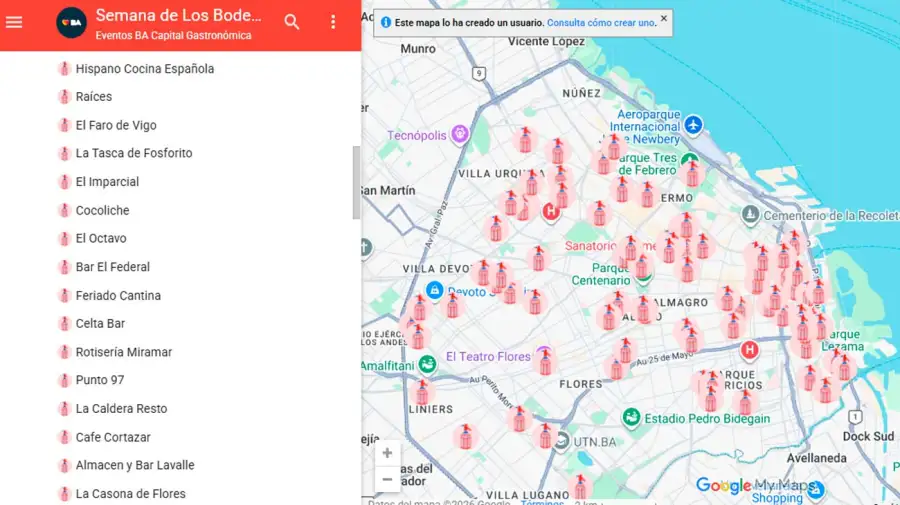The image size is (900, 505).
Task: Click the siphon marker above the Flores label
Action: pos(616,367)
